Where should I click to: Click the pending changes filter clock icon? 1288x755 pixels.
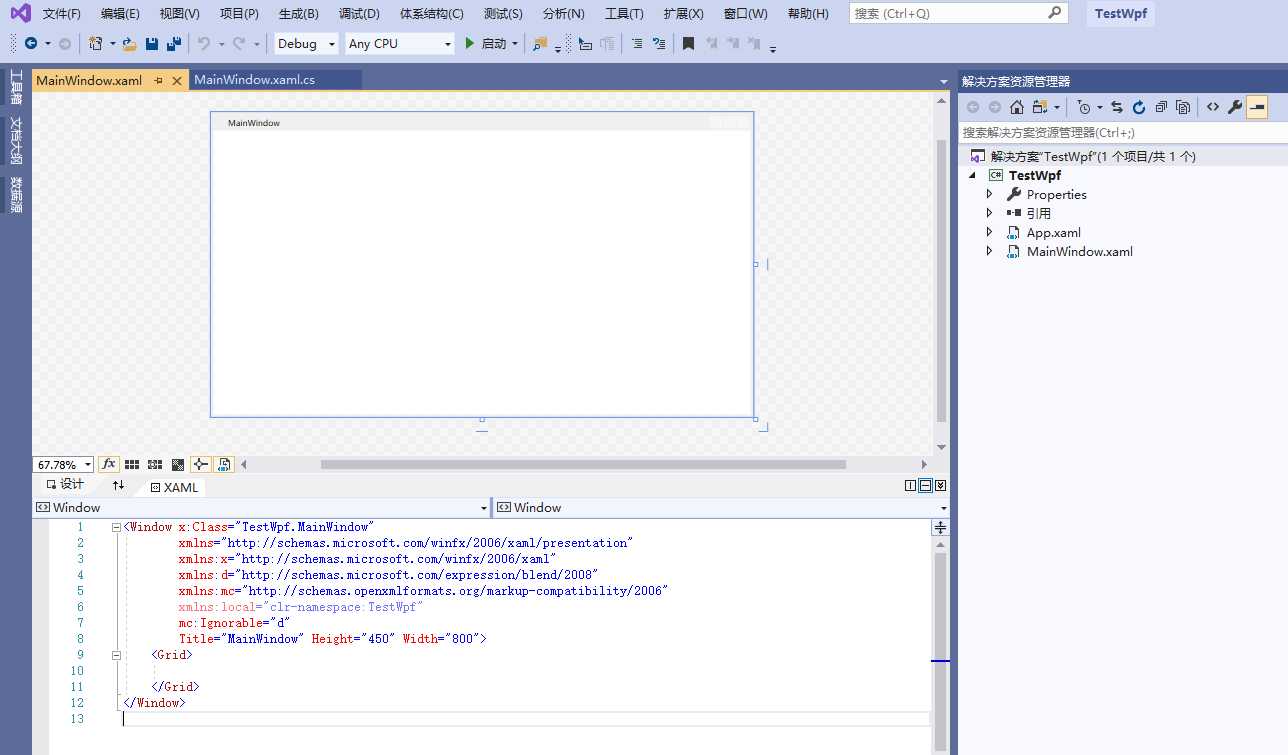pos(1084,107)
